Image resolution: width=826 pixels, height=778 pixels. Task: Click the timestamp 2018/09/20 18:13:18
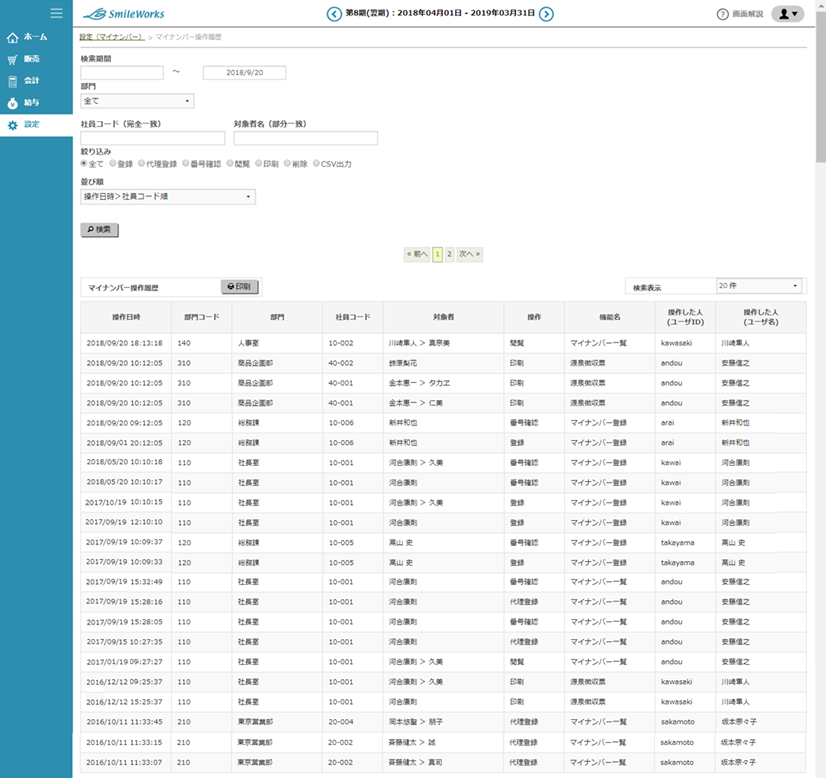pyautogui.click(x=124, y=343)
